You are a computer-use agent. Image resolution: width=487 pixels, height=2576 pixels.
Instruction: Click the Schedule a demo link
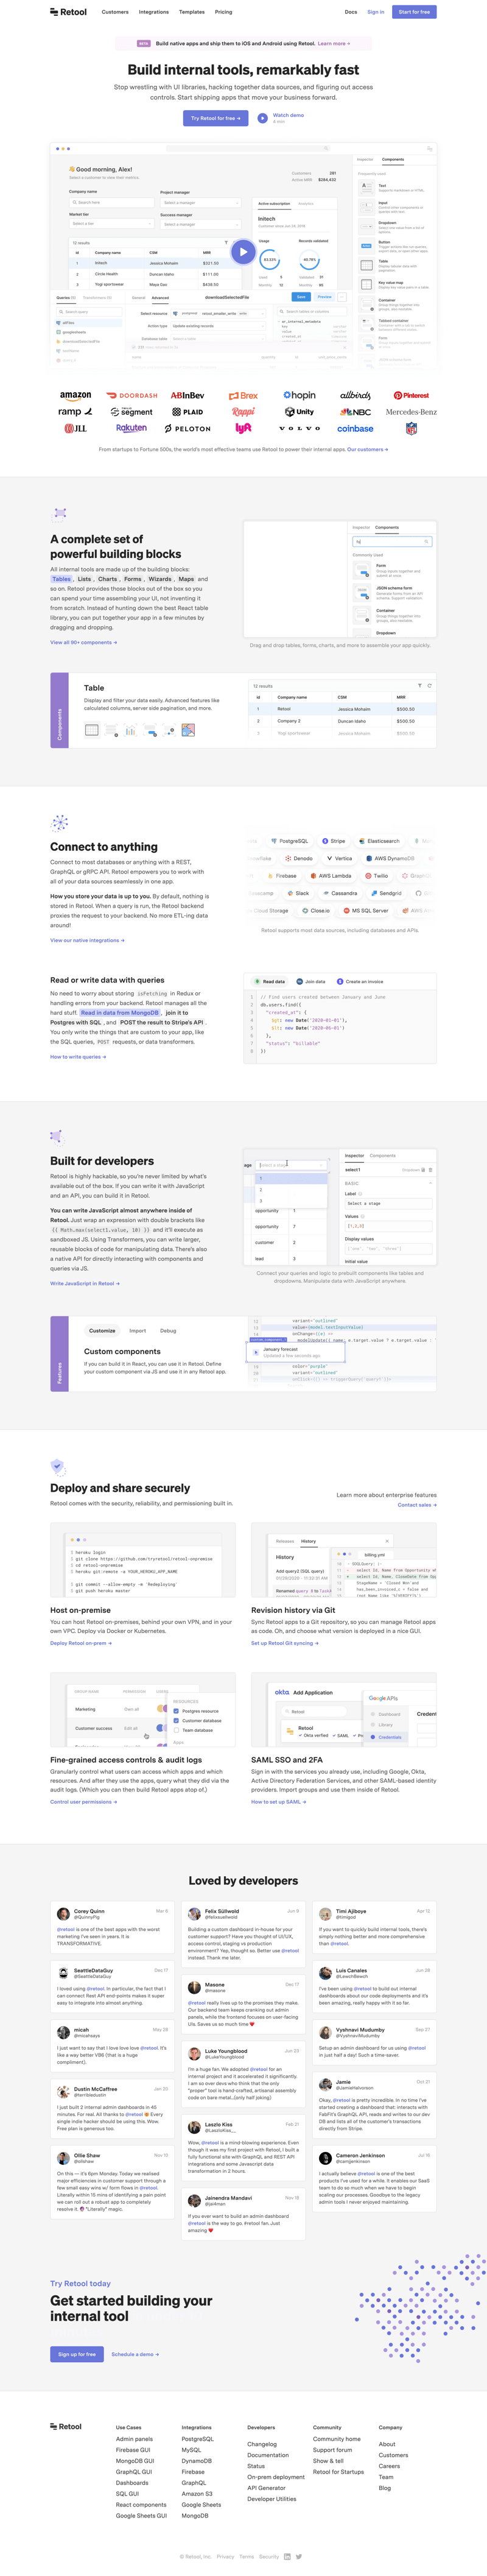[x=135, y=2354]
